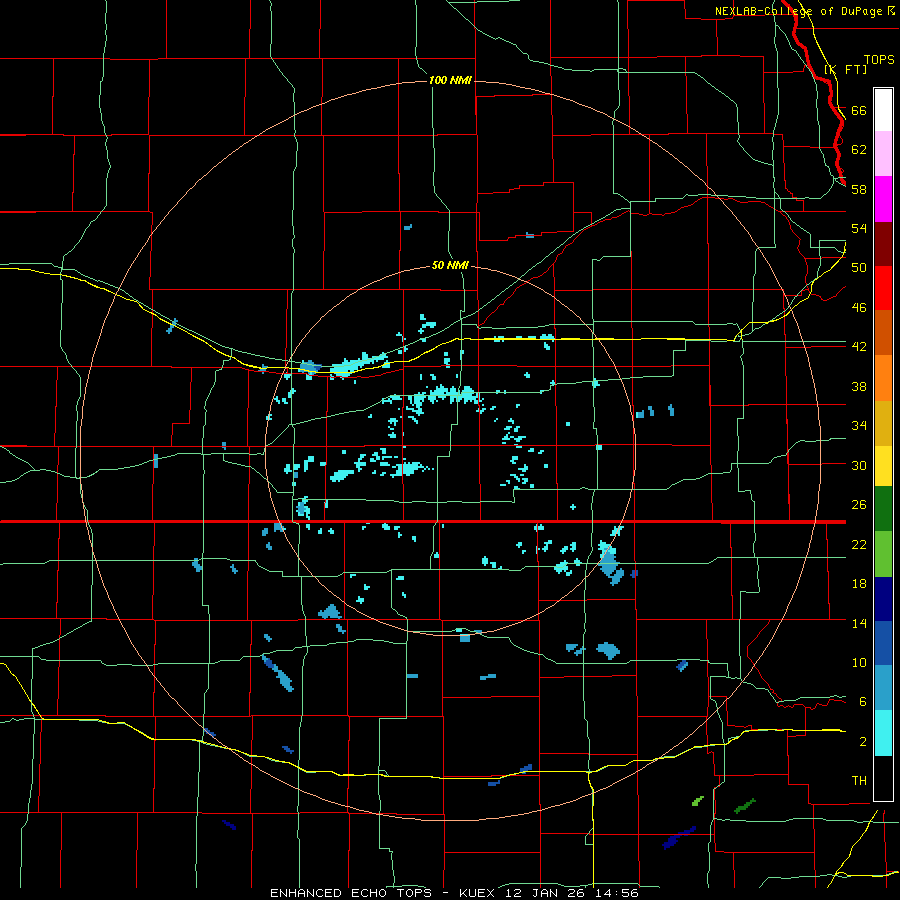Viewport: 900px width, 900px height.
Task: Select the 50 legend scale value
Action: coord(859,267)
